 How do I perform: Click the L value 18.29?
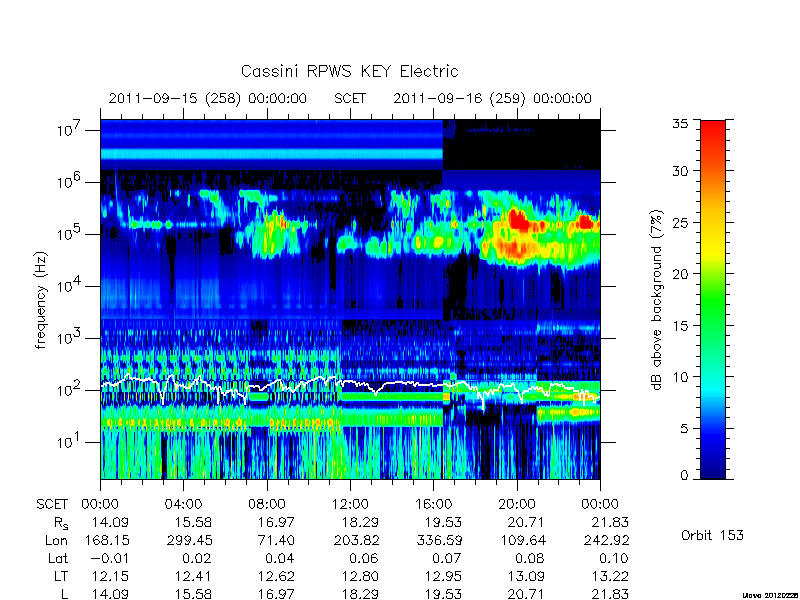360,594
